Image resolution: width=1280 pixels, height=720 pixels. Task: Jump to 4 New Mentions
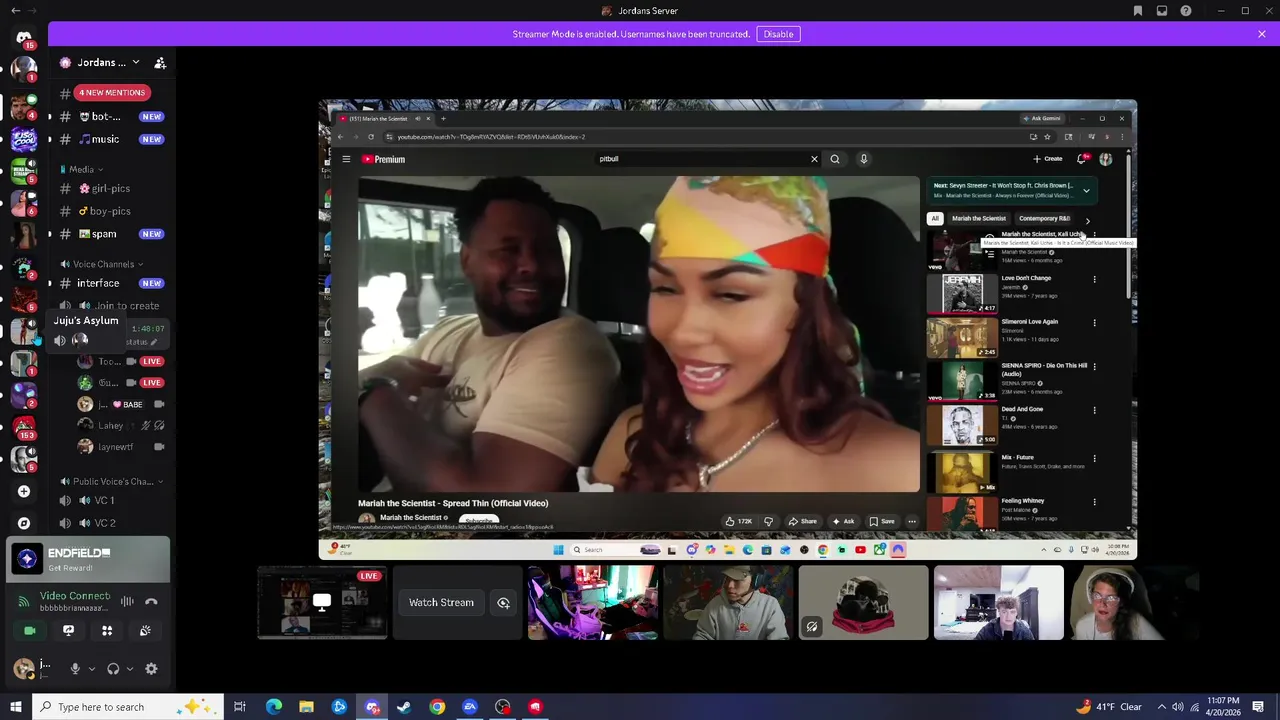(111, 92)
